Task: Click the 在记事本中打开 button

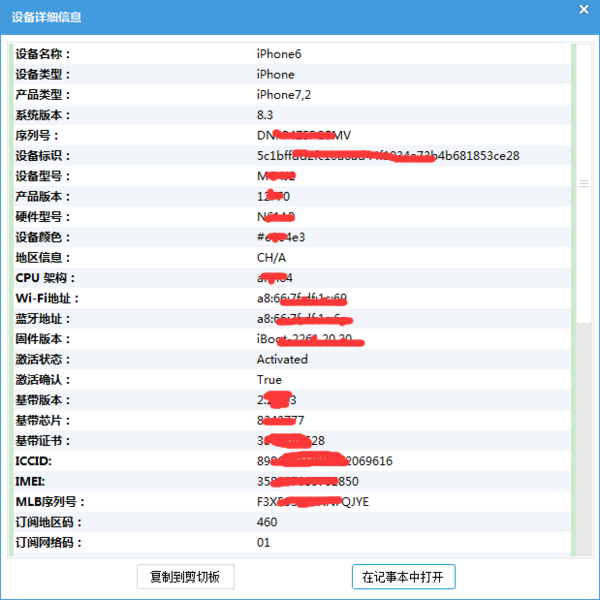Action: pyautogui.click(x=403, y=576)
